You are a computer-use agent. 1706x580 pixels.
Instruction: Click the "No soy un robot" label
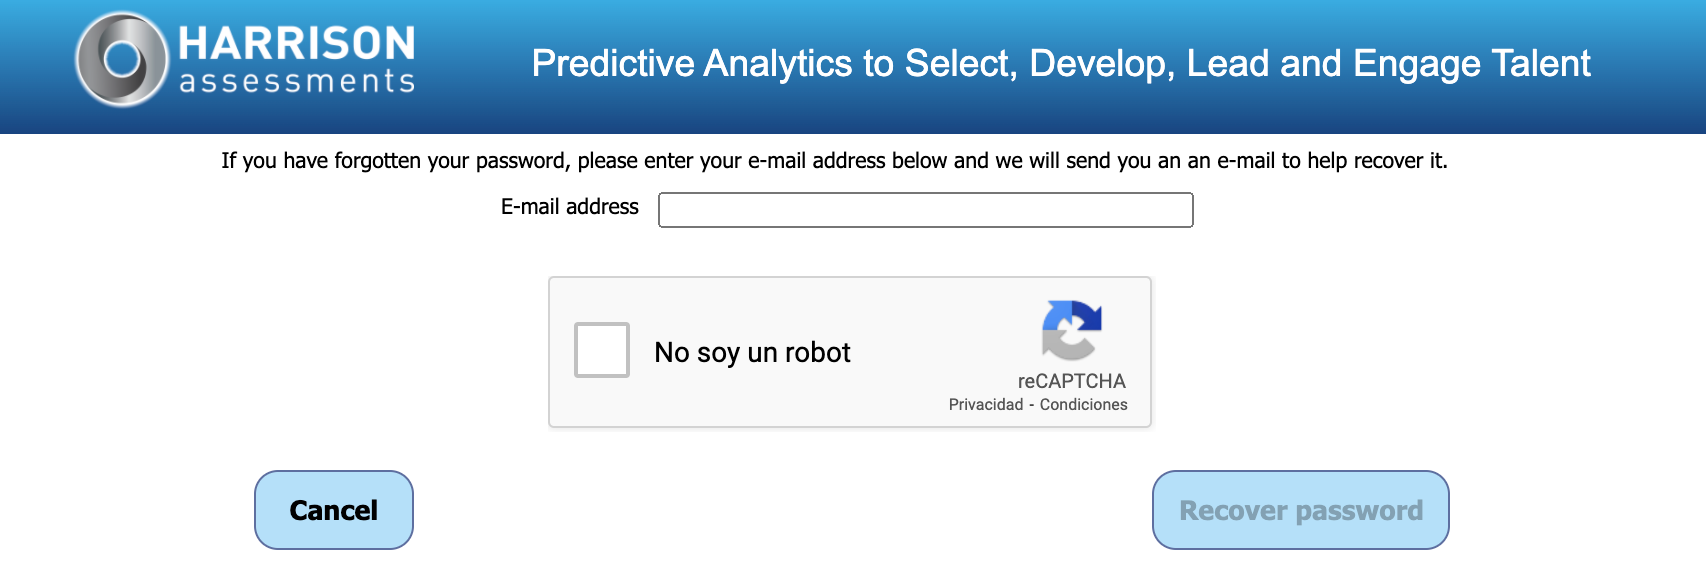point(752,352)
